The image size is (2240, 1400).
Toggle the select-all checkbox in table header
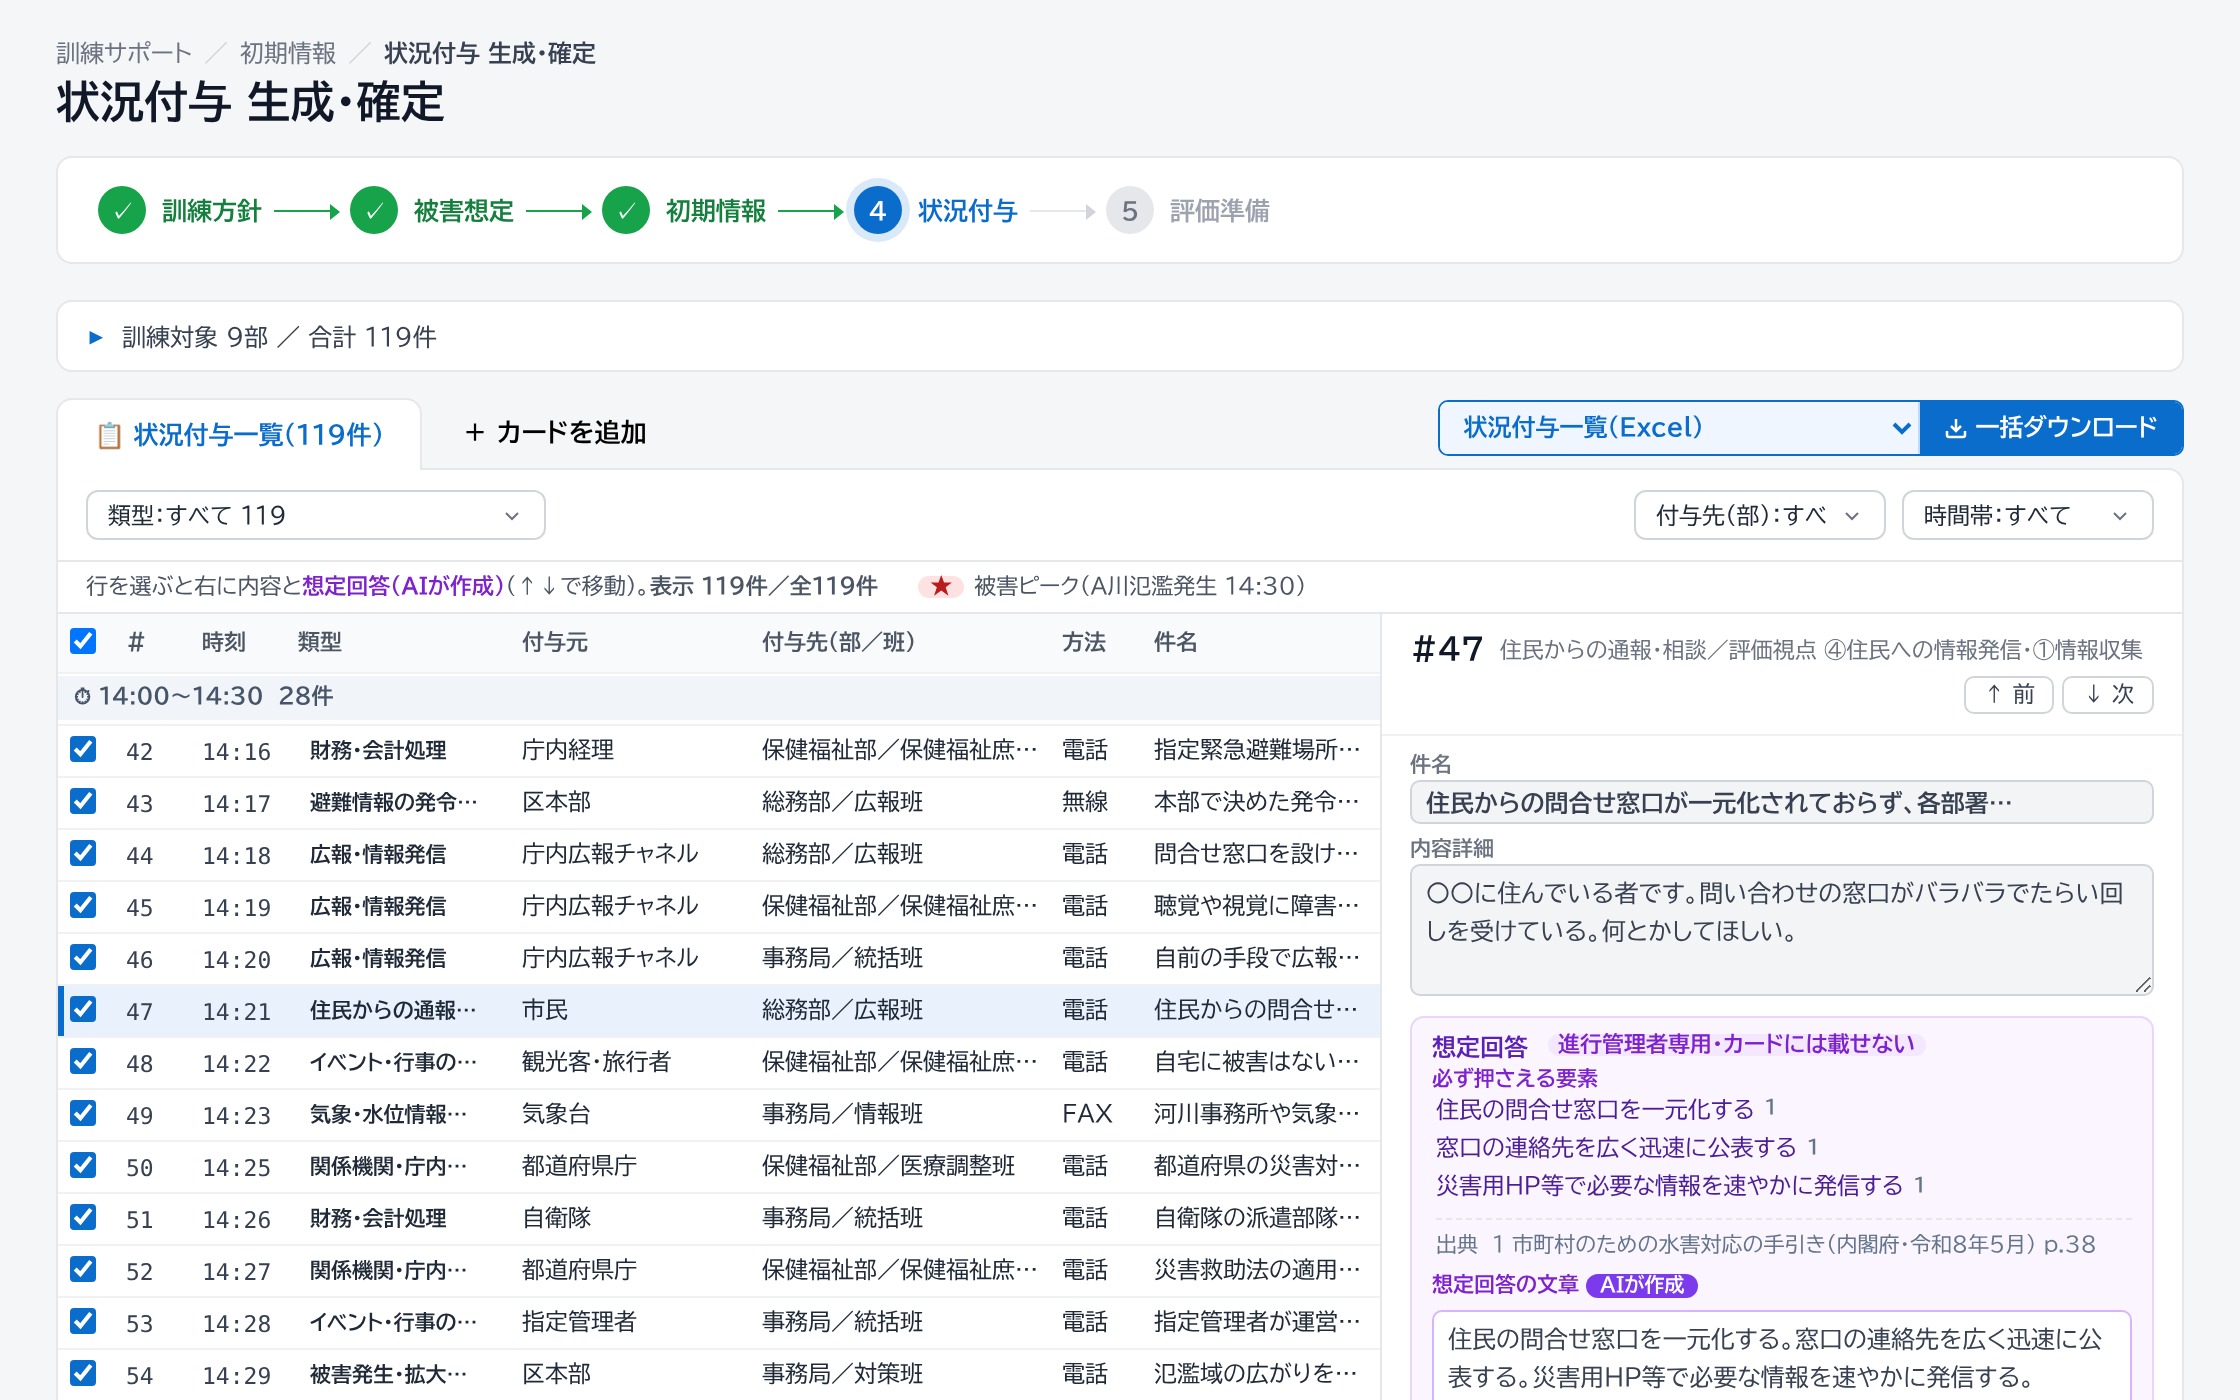tap(83, 641)
